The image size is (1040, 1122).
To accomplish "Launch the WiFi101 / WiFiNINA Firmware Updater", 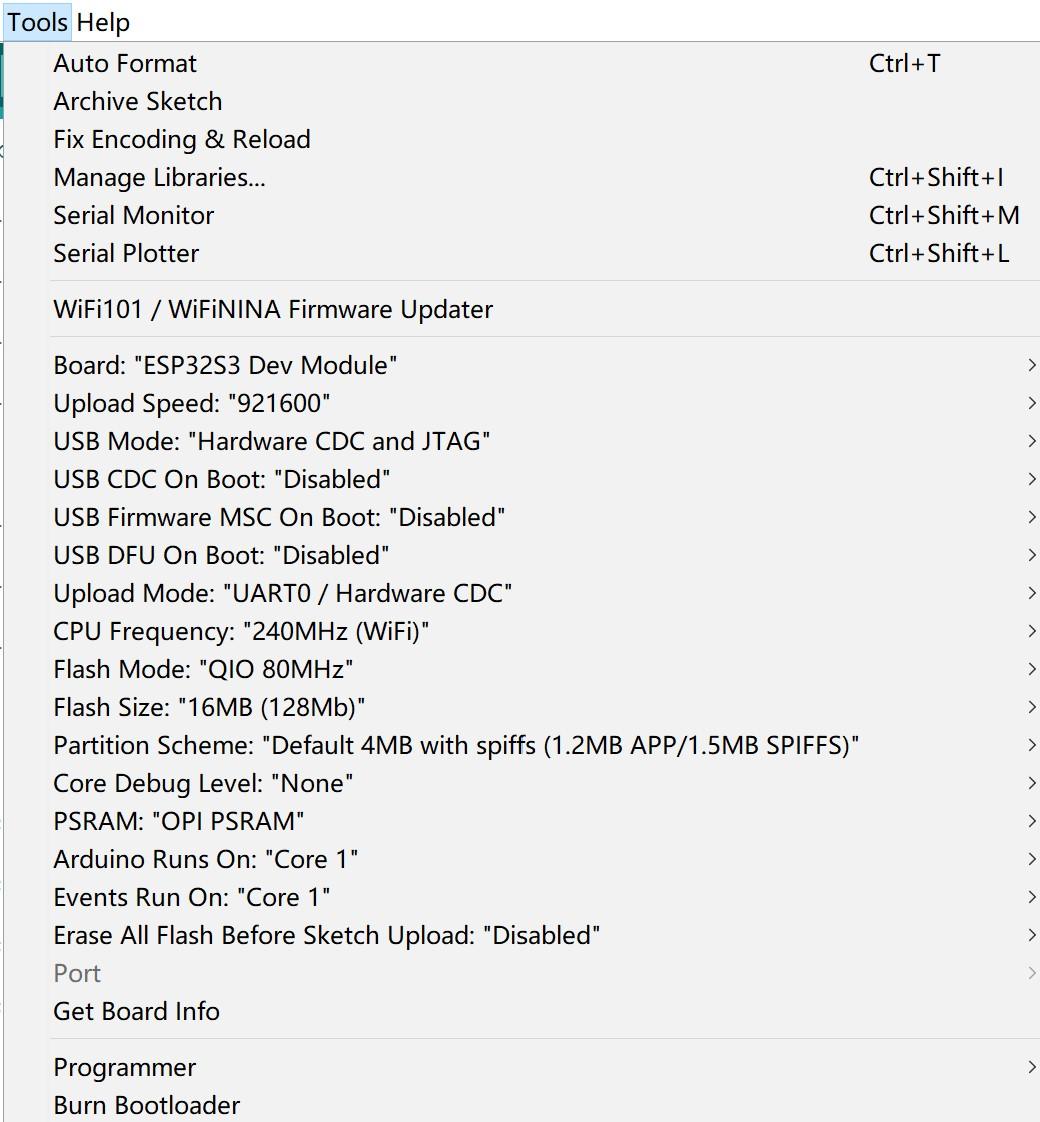I will click(272, 309).
